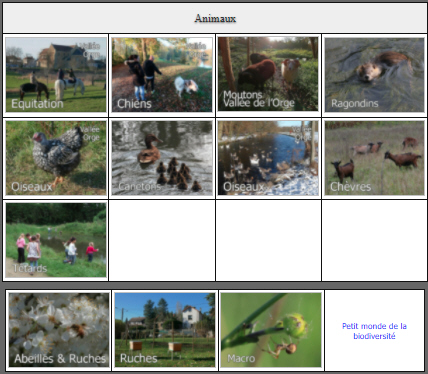Click the Ruches caption text
Image resolution: width=428 pixels, height=374 pixels.
click(138, 358)
